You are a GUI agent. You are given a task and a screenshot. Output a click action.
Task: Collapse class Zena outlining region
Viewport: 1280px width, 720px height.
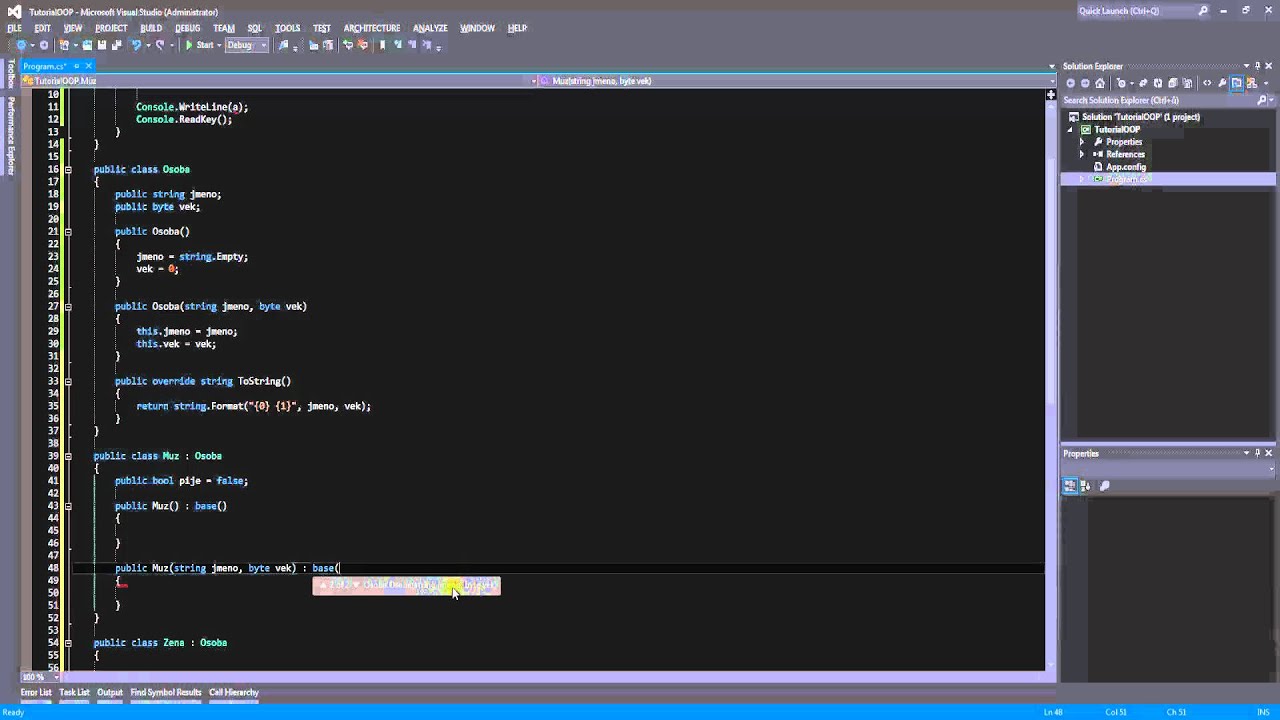[68, 643]
